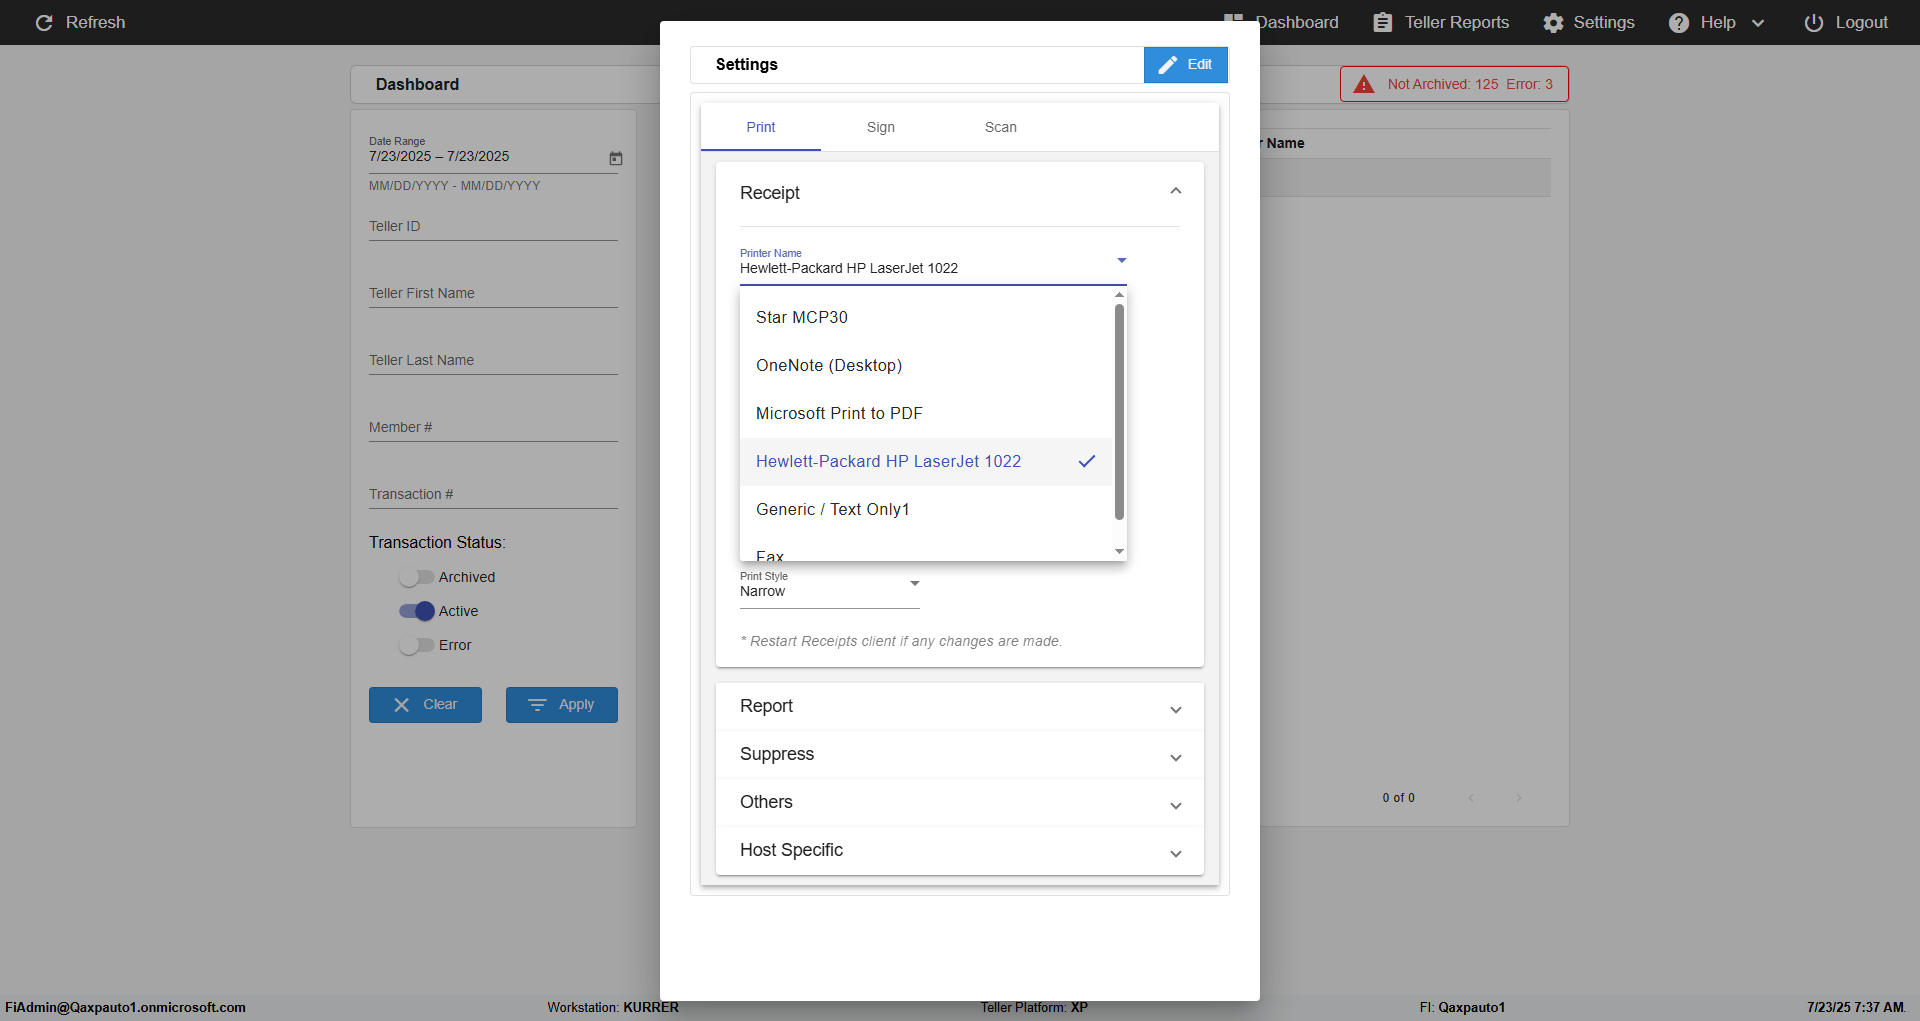This screenshot has height=1021, width=1920.
Task: Click the '0 of 0' pagination text
Action: tap(1398, 798)
